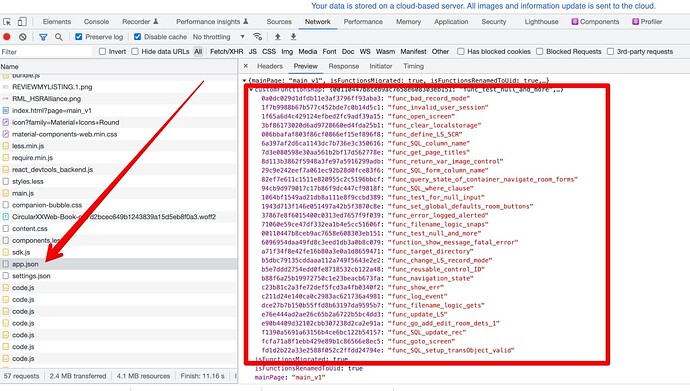This screenshot has width=690, height=391.
Task: Select the func_open_screen value
Action: point(422,117)
